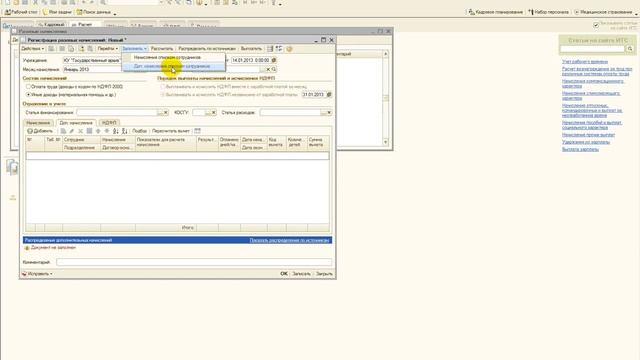Sort table ascending with A-Z icon

[x=116, y=131]
